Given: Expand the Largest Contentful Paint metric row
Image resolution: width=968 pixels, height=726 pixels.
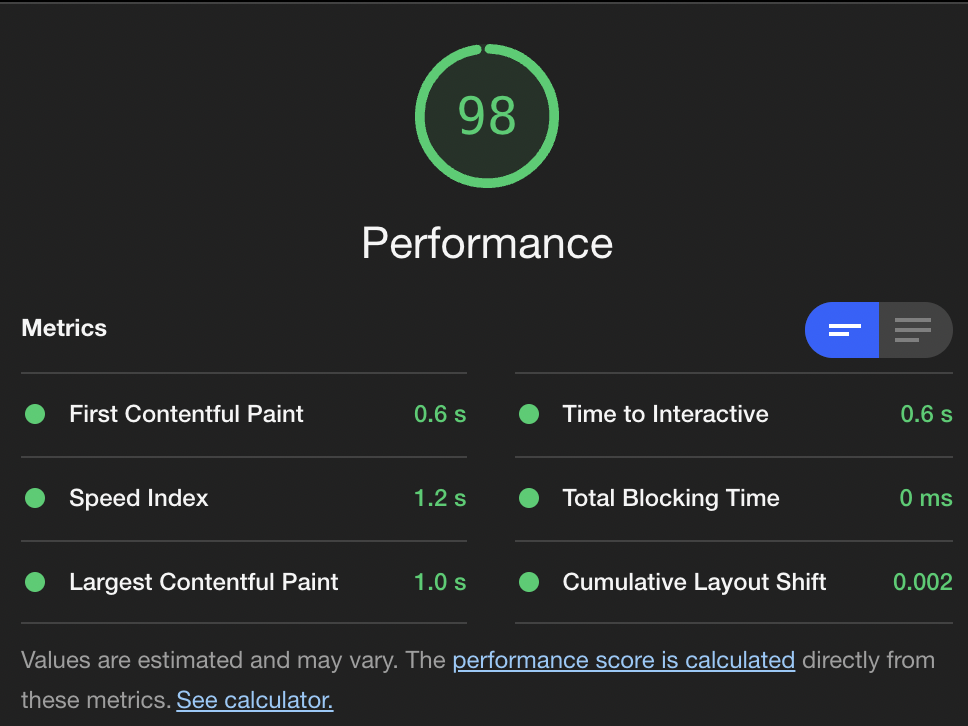Looking at the screenshot, I should [x=244, y=582].
